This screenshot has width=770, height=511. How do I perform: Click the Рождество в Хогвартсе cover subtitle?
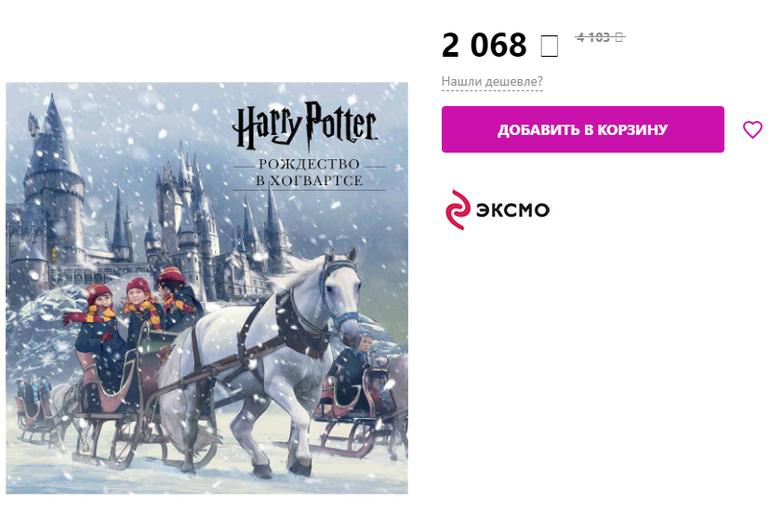[309, 172]
